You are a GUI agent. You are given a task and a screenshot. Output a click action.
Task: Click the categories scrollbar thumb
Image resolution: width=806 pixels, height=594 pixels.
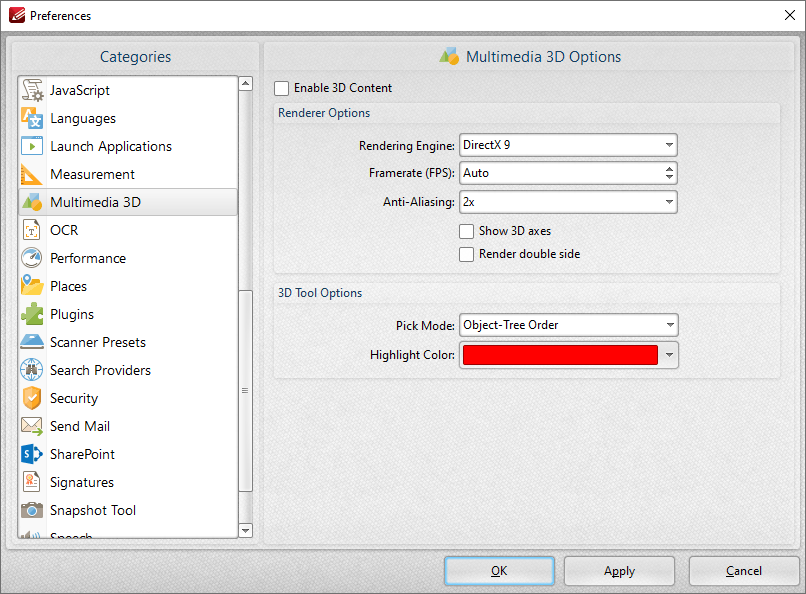(246, 391)
